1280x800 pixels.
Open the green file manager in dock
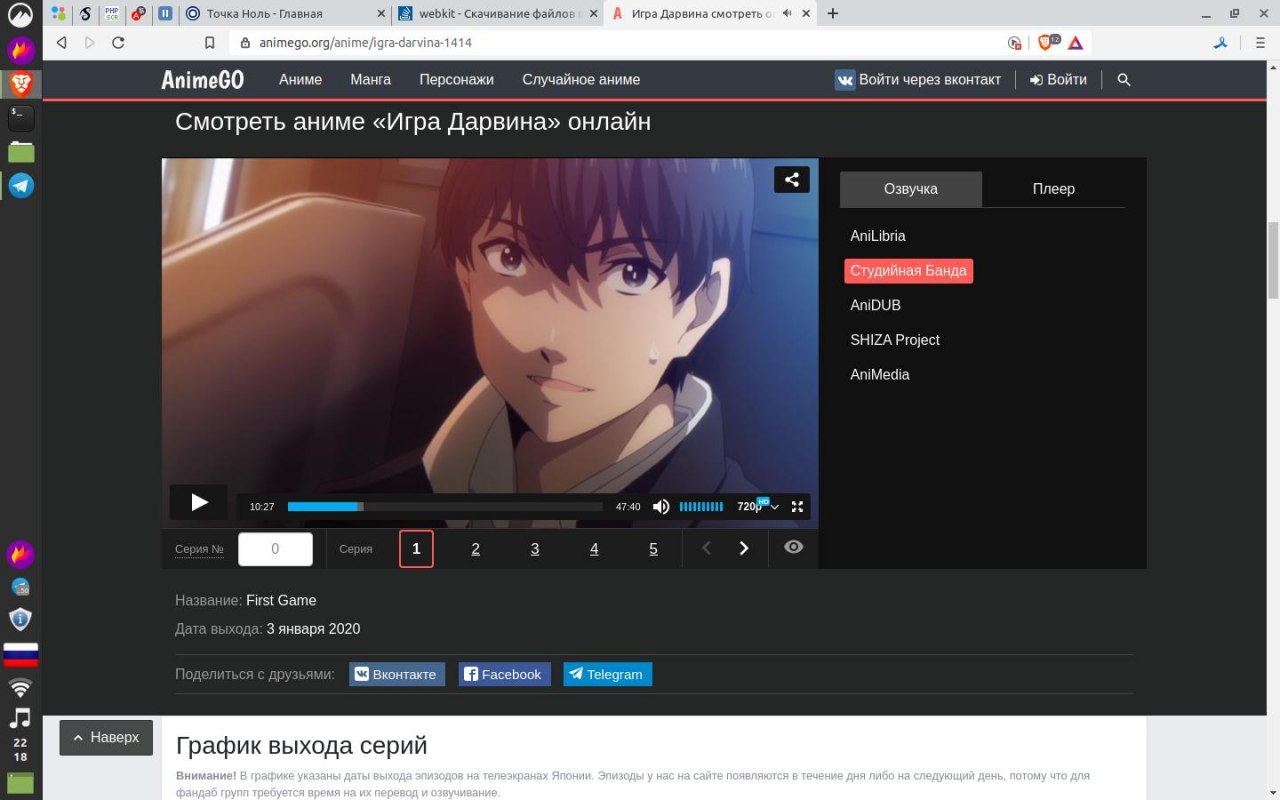pyautogui.click(x=21, y=151)
